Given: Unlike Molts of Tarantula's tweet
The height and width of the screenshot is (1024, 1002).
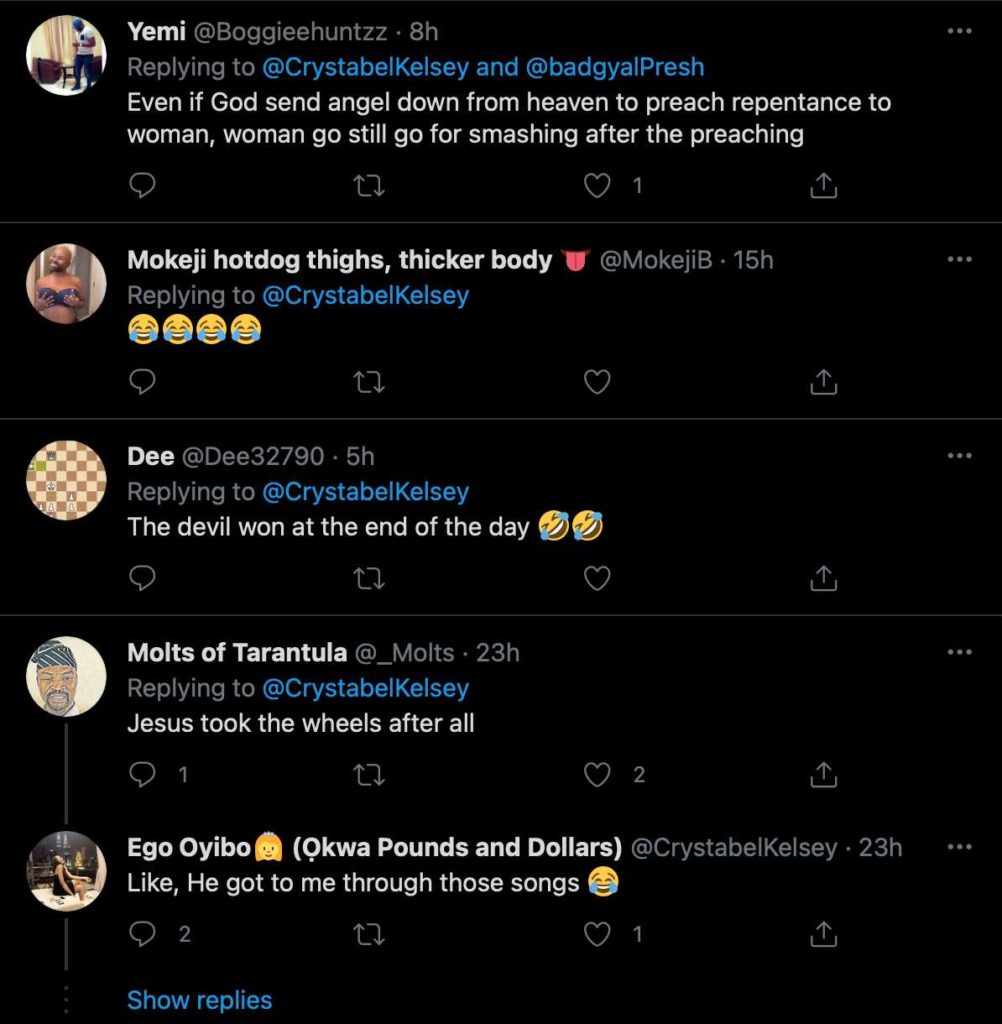Looking at the screenshot, I should tap(597, 774).
